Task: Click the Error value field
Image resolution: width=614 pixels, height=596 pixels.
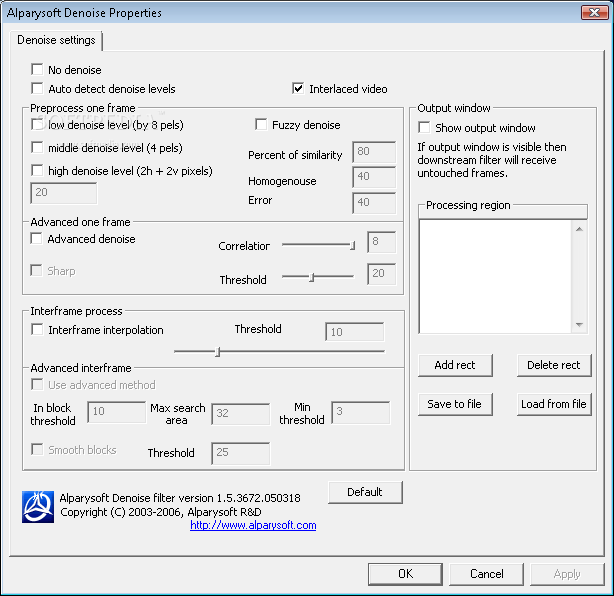Action: pos(374,203)
